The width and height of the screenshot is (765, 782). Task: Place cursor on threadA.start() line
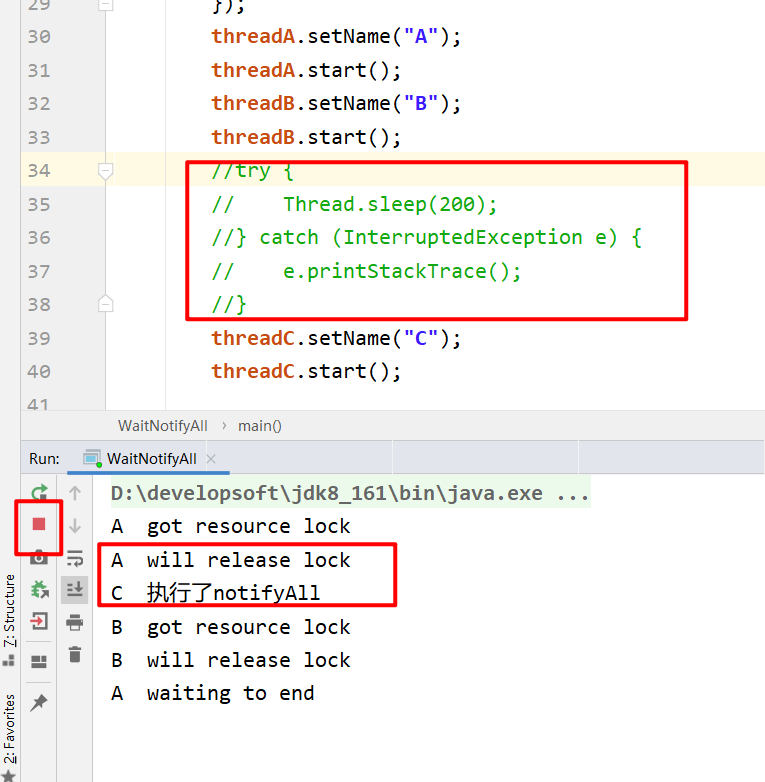(306, 70)
